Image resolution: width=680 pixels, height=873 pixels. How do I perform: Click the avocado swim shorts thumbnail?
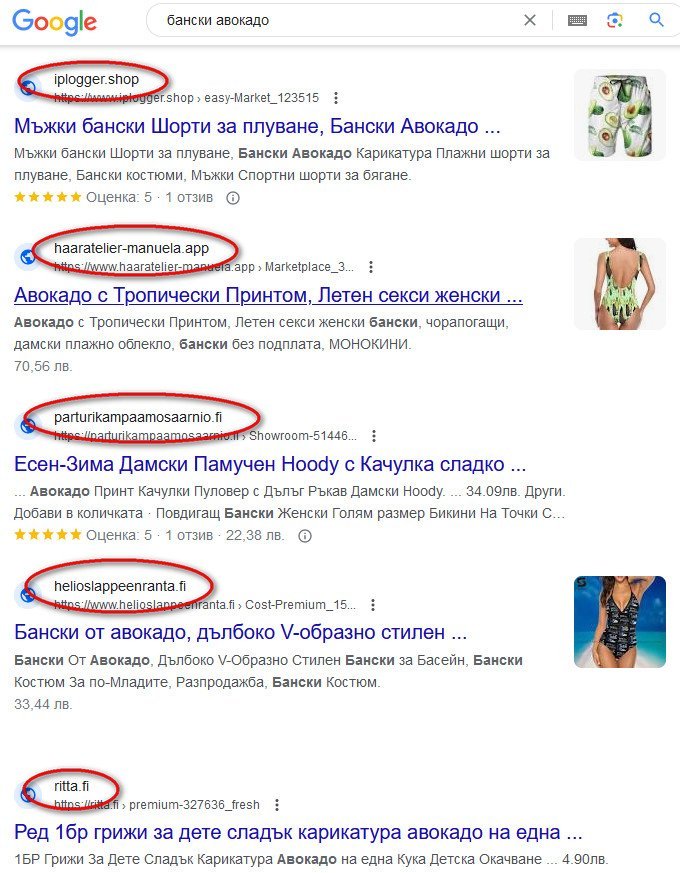pos(620,115)
